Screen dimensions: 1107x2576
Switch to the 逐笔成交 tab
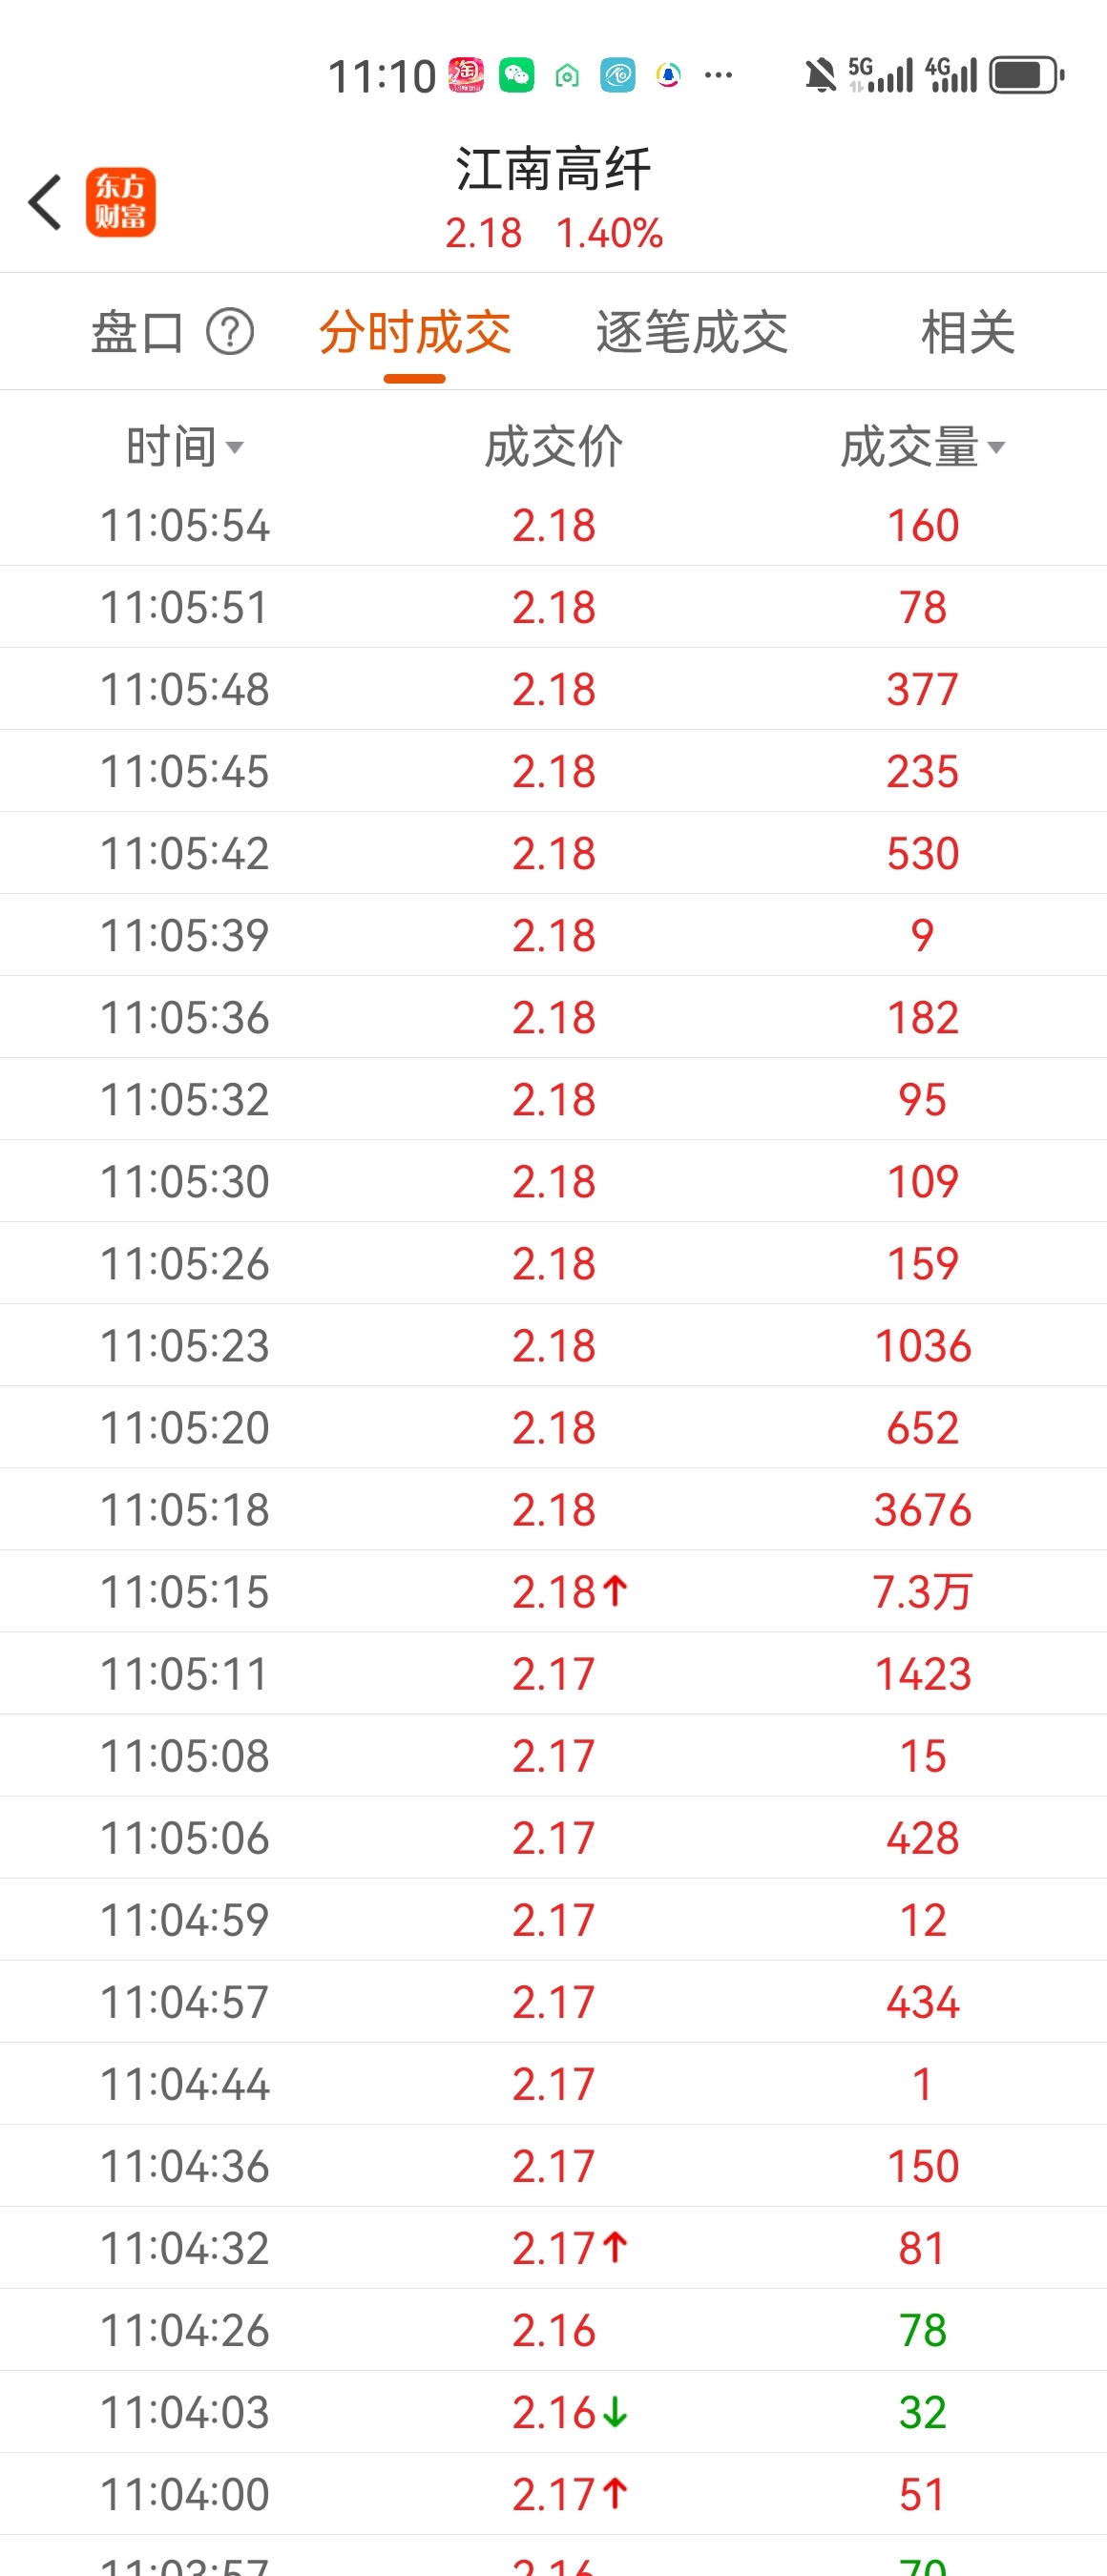pyautogui.click(x=691, y=333)
